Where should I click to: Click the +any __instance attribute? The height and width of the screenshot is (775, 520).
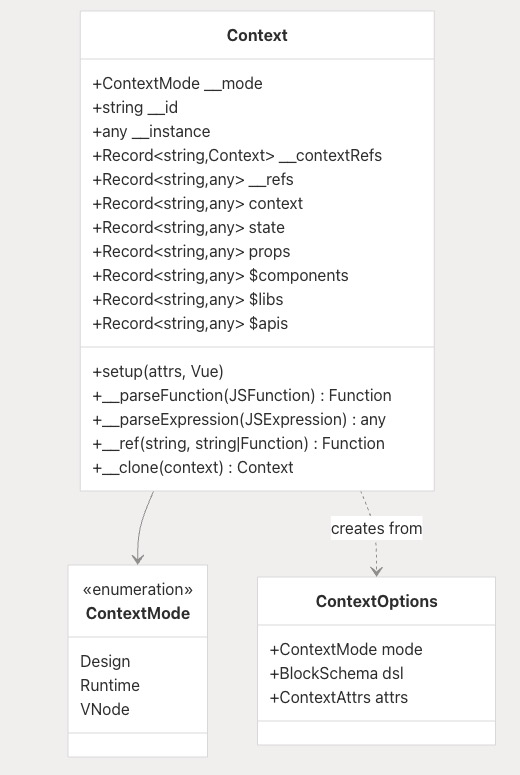[x=151, y=131]
